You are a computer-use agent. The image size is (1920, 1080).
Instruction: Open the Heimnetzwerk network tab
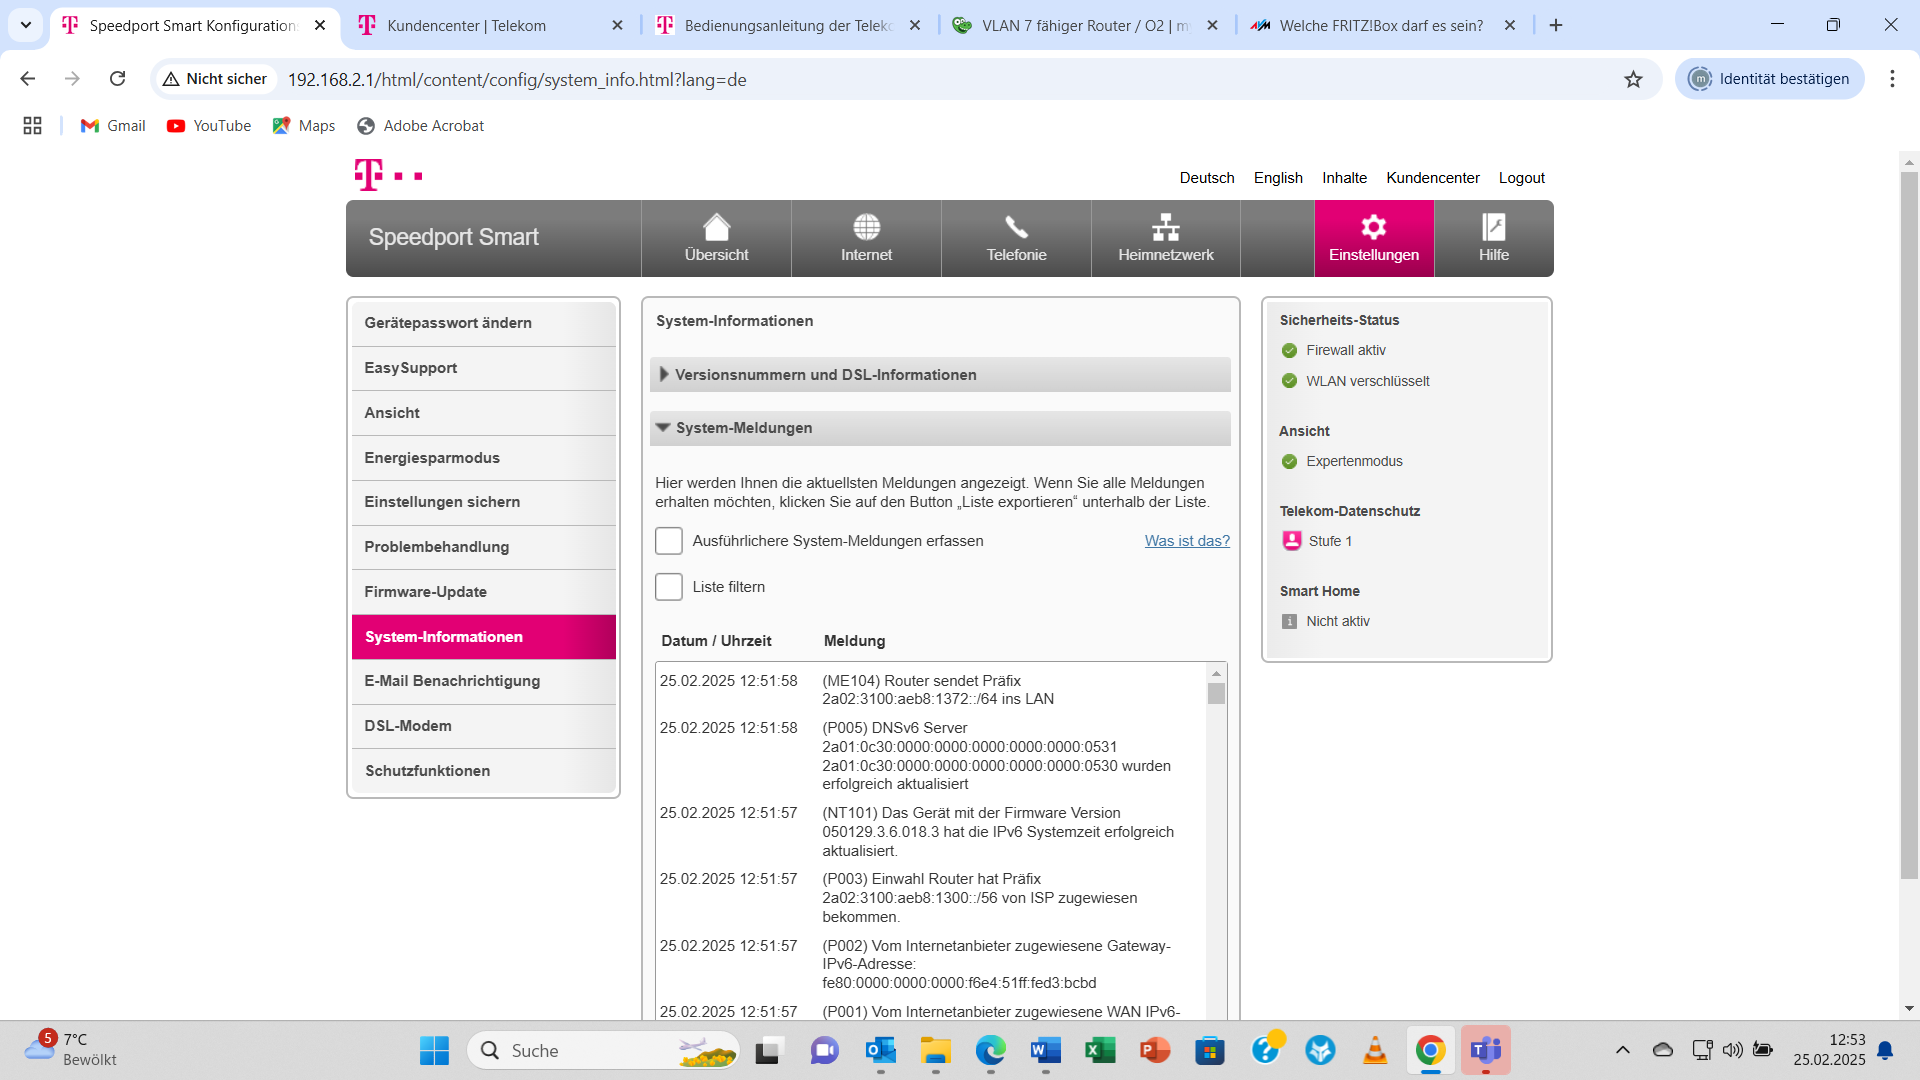coord(1166,238)
